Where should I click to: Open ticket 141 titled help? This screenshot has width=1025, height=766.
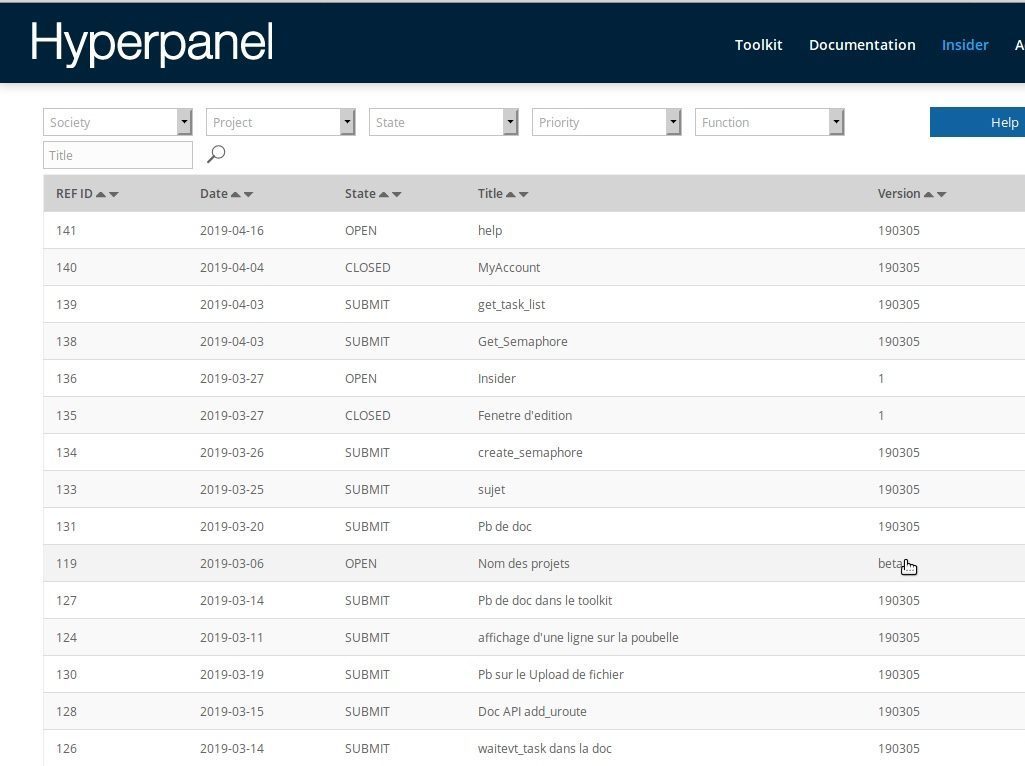click(x=490, y=230)
